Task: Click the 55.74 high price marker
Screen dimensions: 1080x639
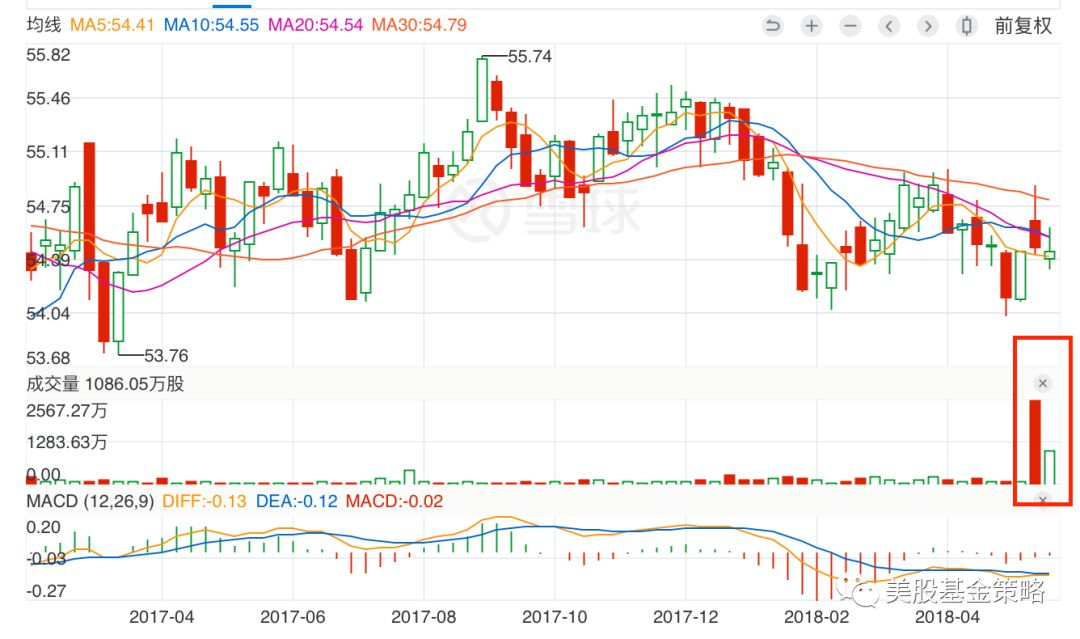Action: [x=530, y=57]
